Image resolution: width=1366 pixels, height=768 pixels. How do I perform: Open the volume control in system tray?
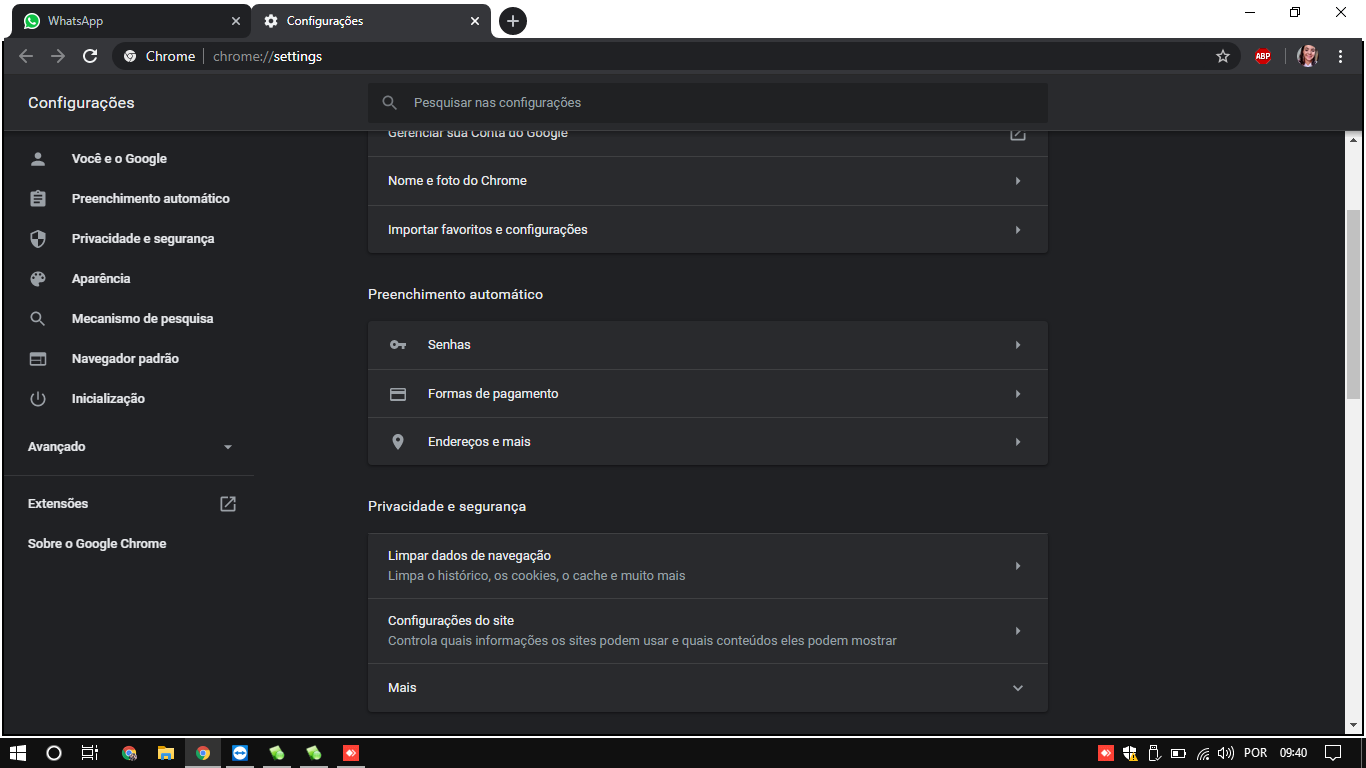[1226, 753]
